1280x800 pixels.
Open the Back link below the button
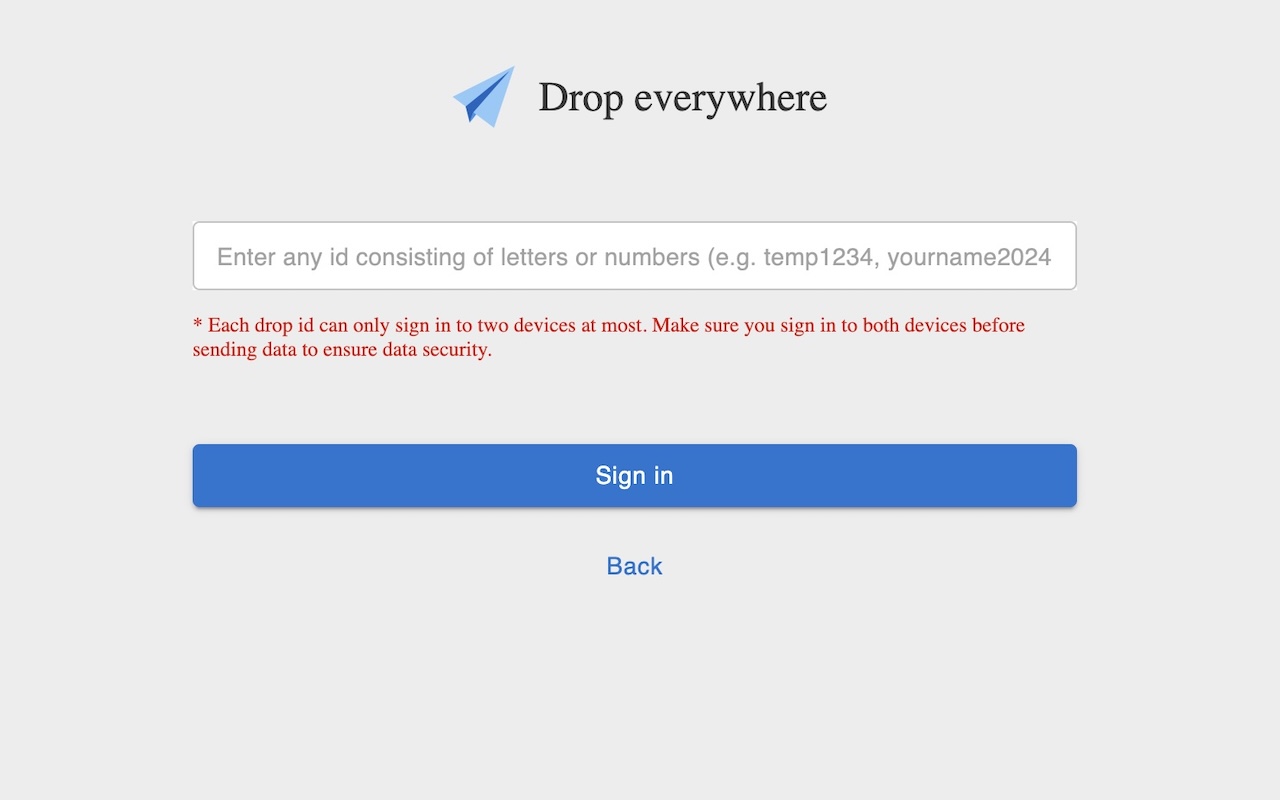634,566
